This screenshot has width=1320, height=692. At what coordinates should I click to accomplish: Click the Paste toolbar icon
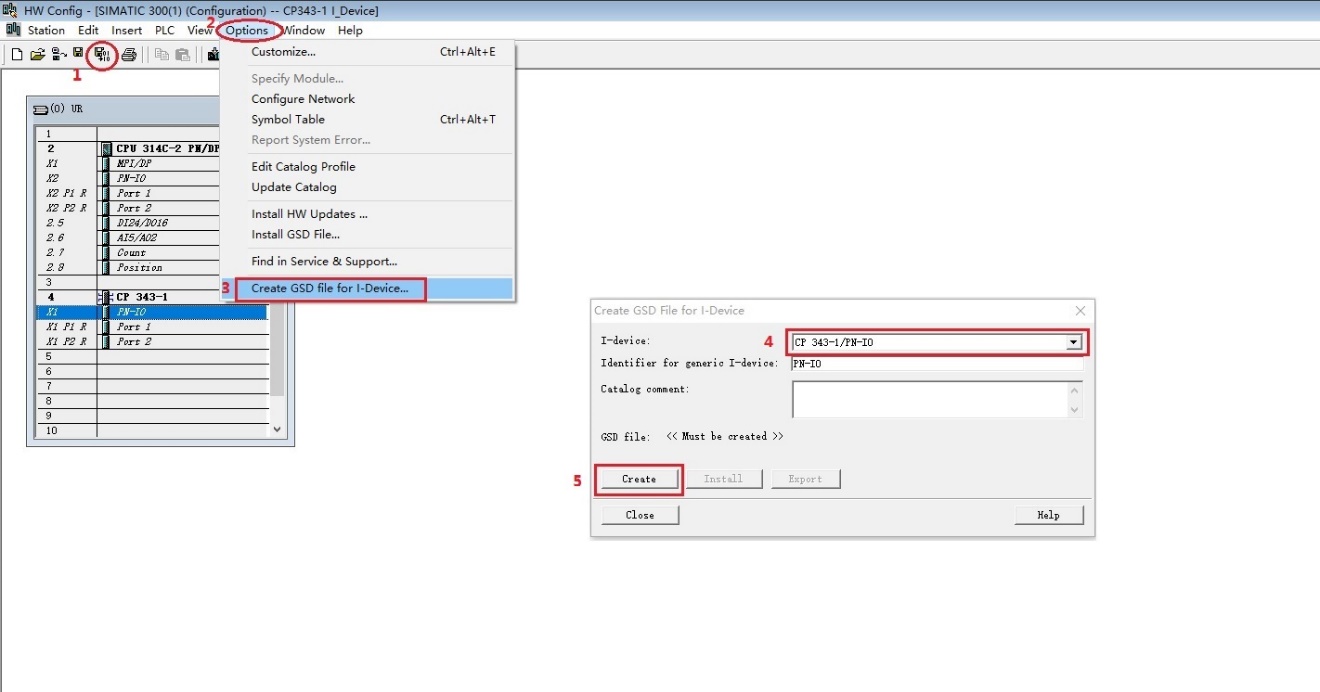(x=182, y=54)
